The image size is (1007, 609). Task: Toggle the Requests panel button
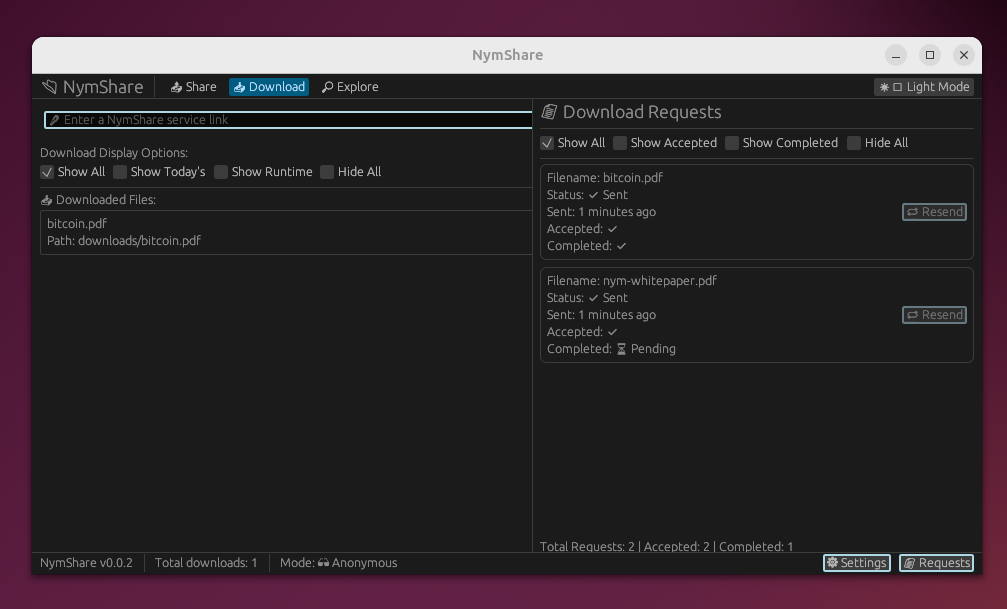[936, 563]
